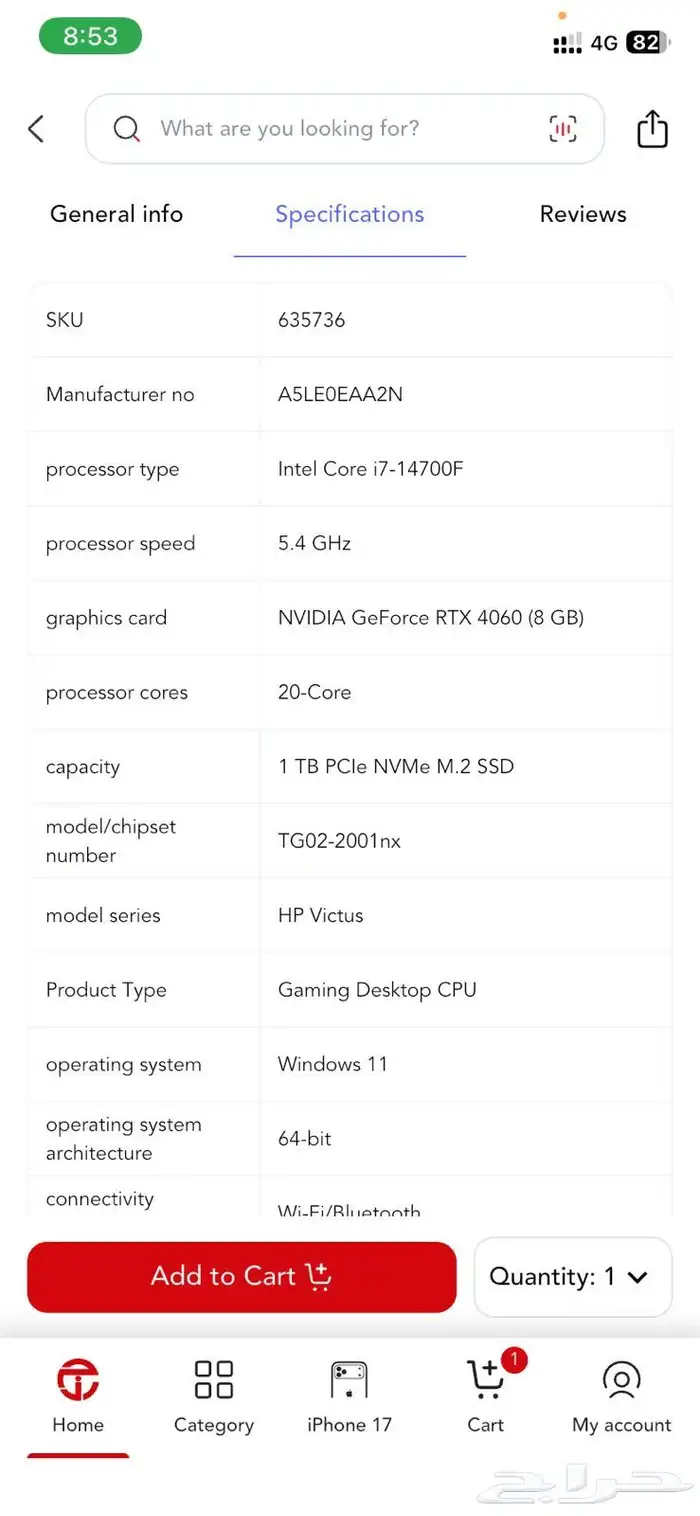Screen dimensions: 700x1516
Task: Share this product using the share icon
Action: [651, 129]
